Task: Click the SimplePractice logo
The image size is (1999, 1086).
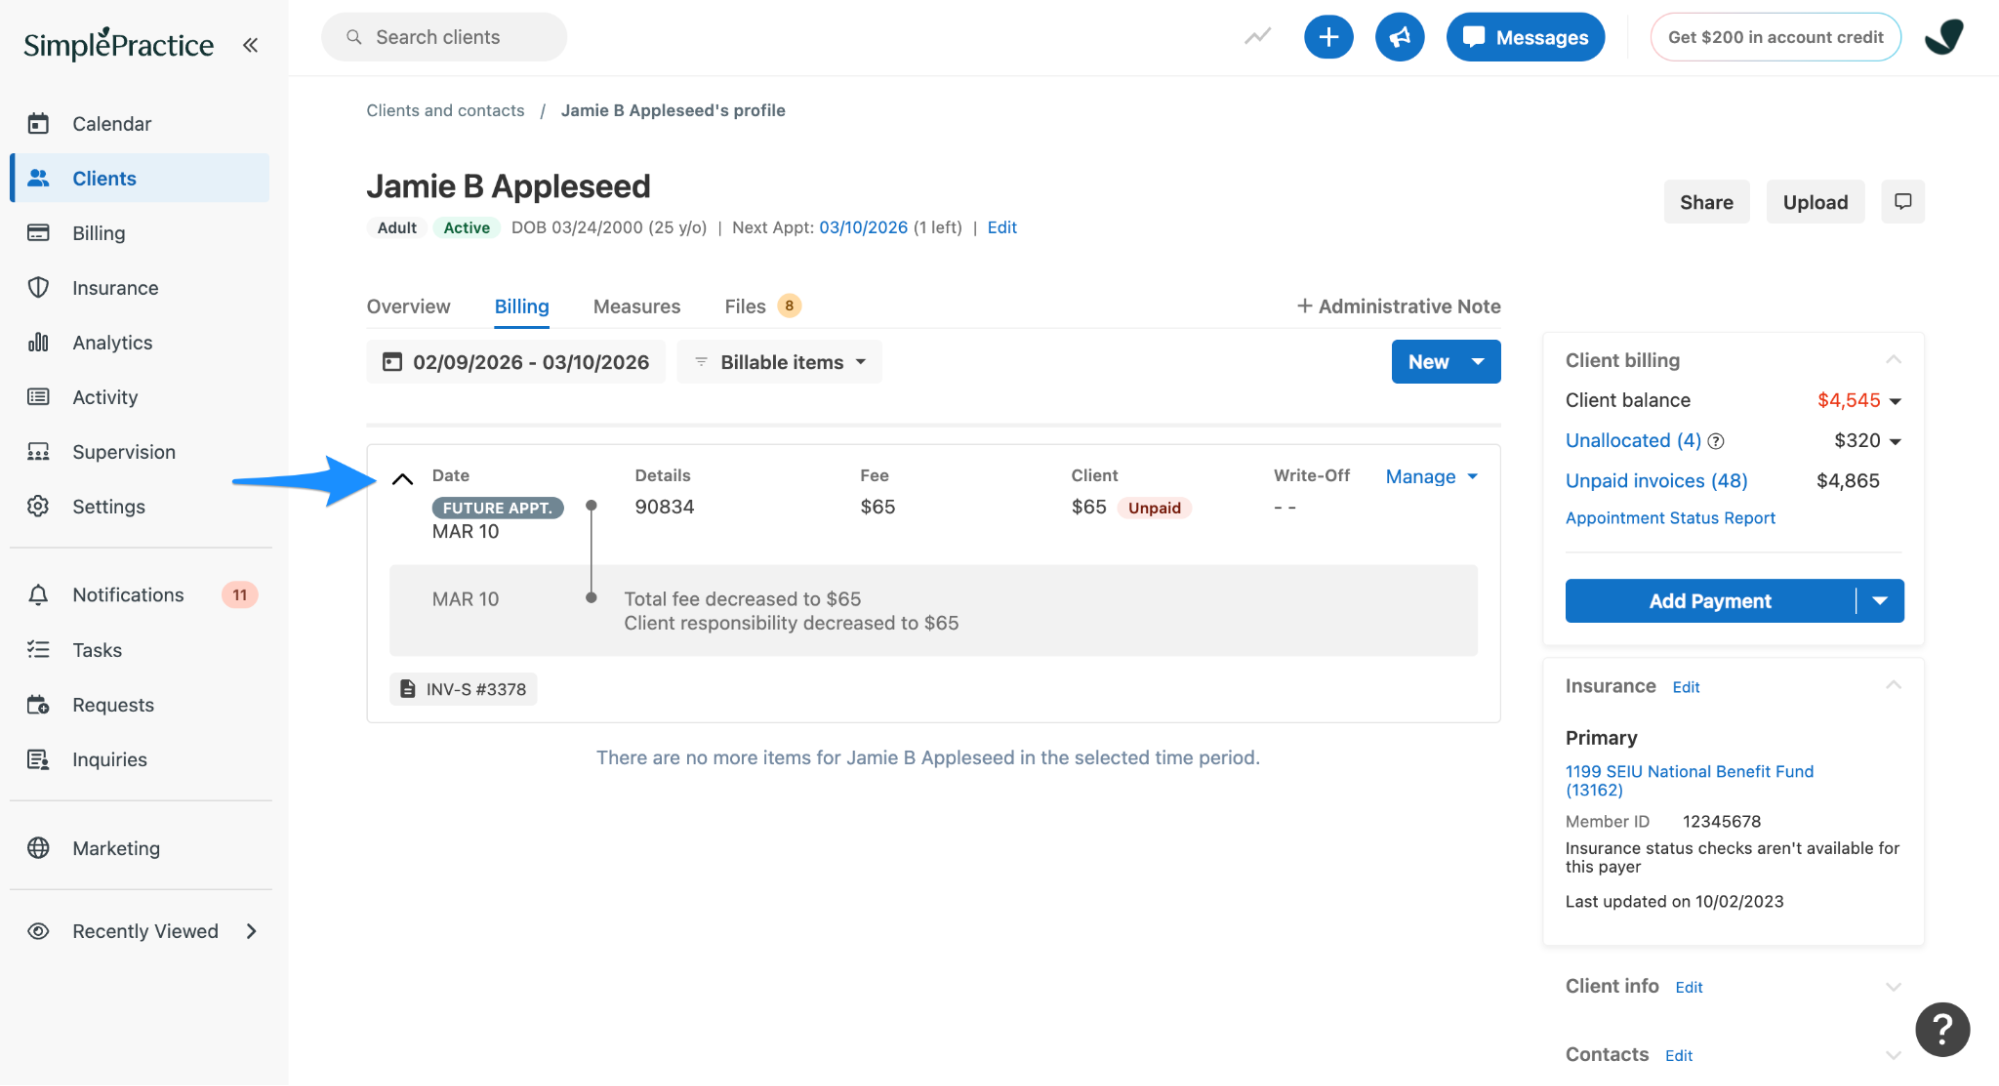Action: [x=118, y=44]
